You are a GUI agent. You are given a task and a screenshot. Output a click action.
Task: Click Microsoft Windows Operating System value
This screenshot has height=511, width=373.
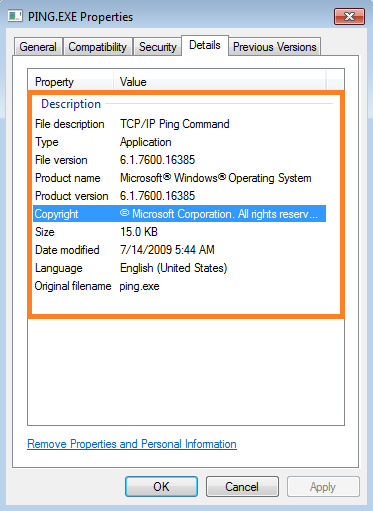(216, 178)
